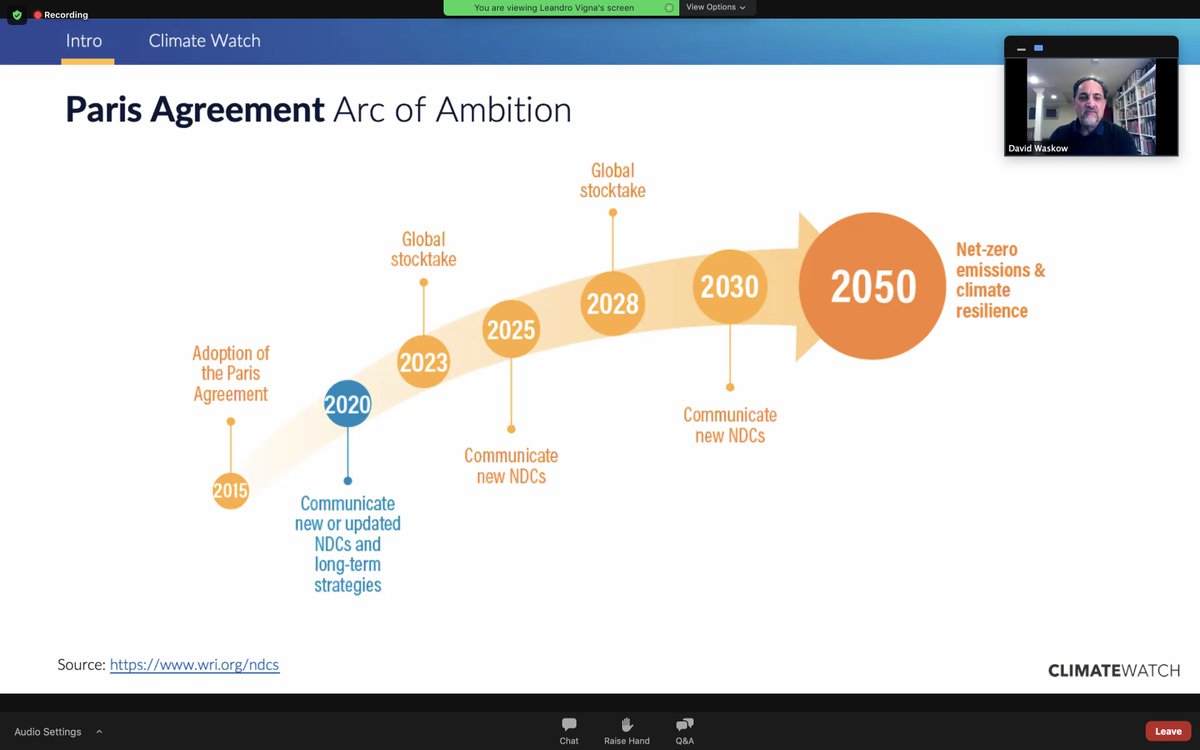
Task: Click the CLIMATEWATCH logo
Action: click(x=1114, y=670)
